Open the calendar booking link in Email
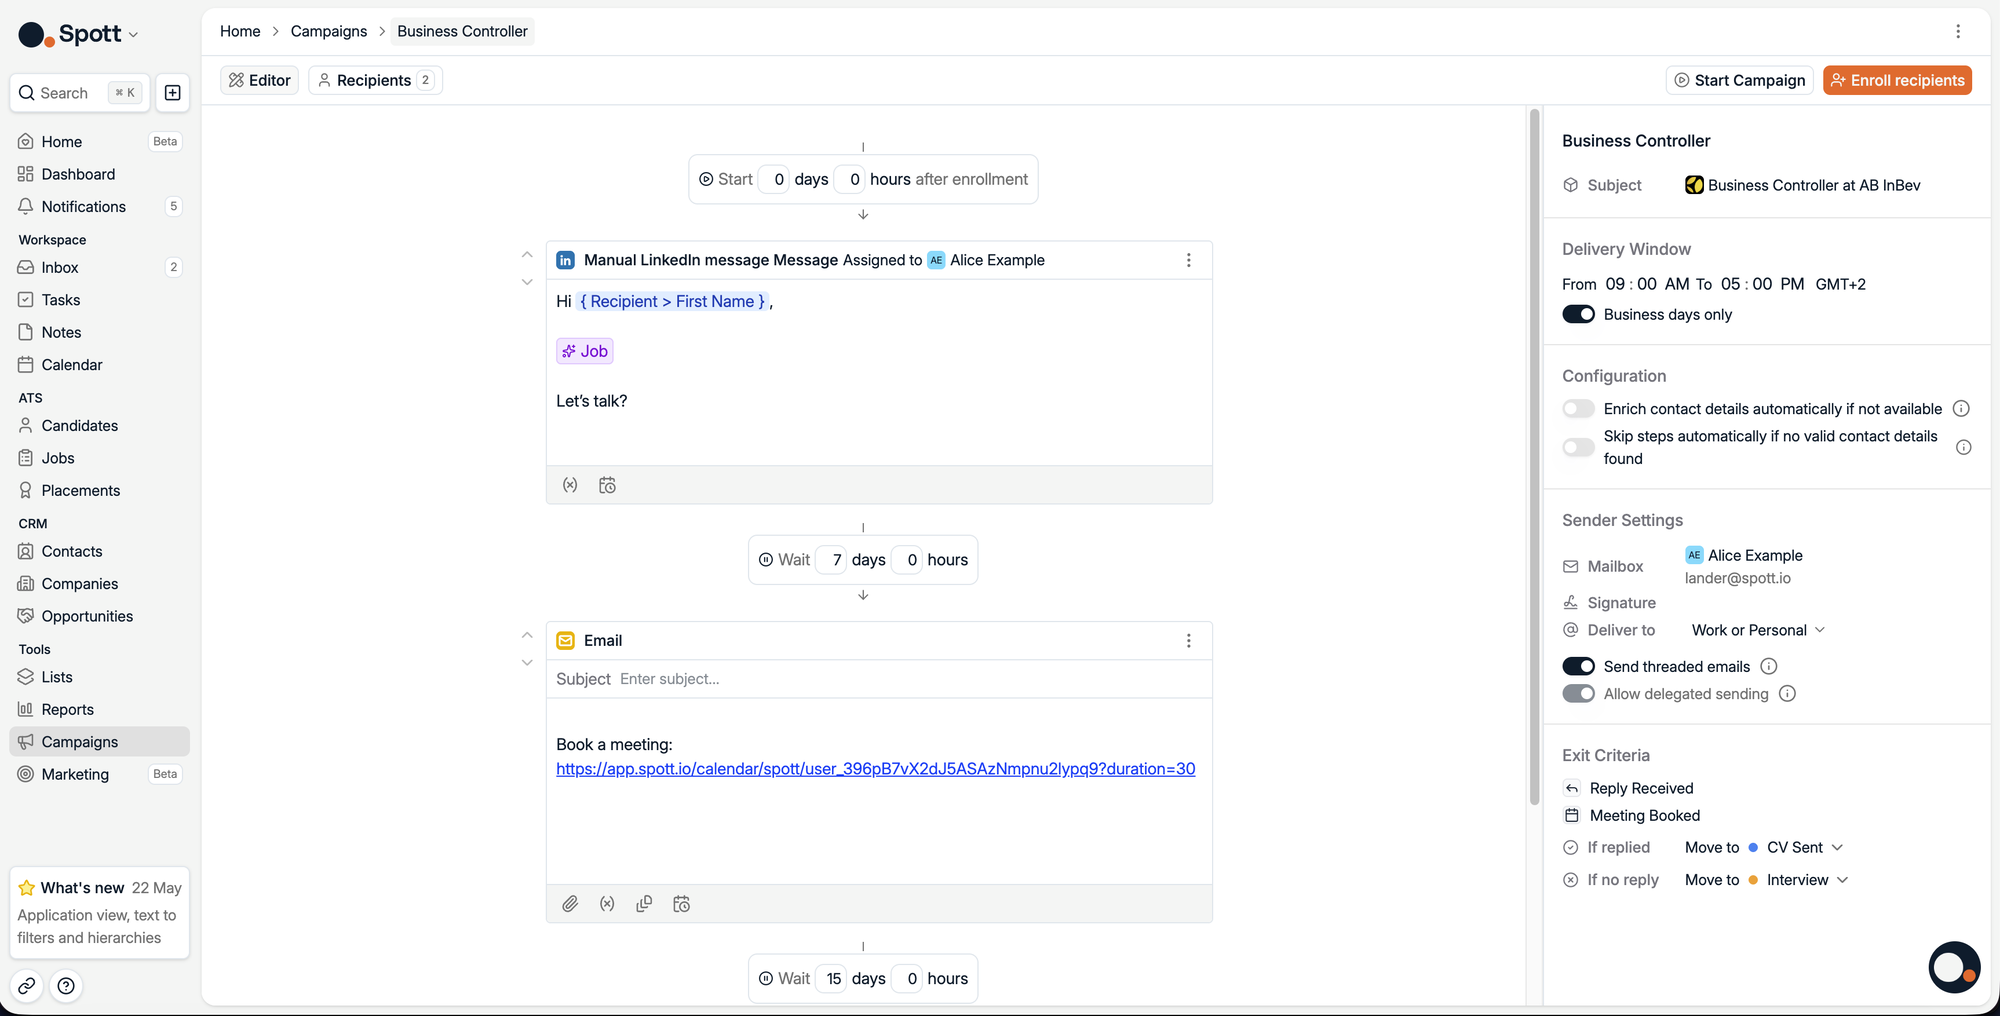 [875, 769]
